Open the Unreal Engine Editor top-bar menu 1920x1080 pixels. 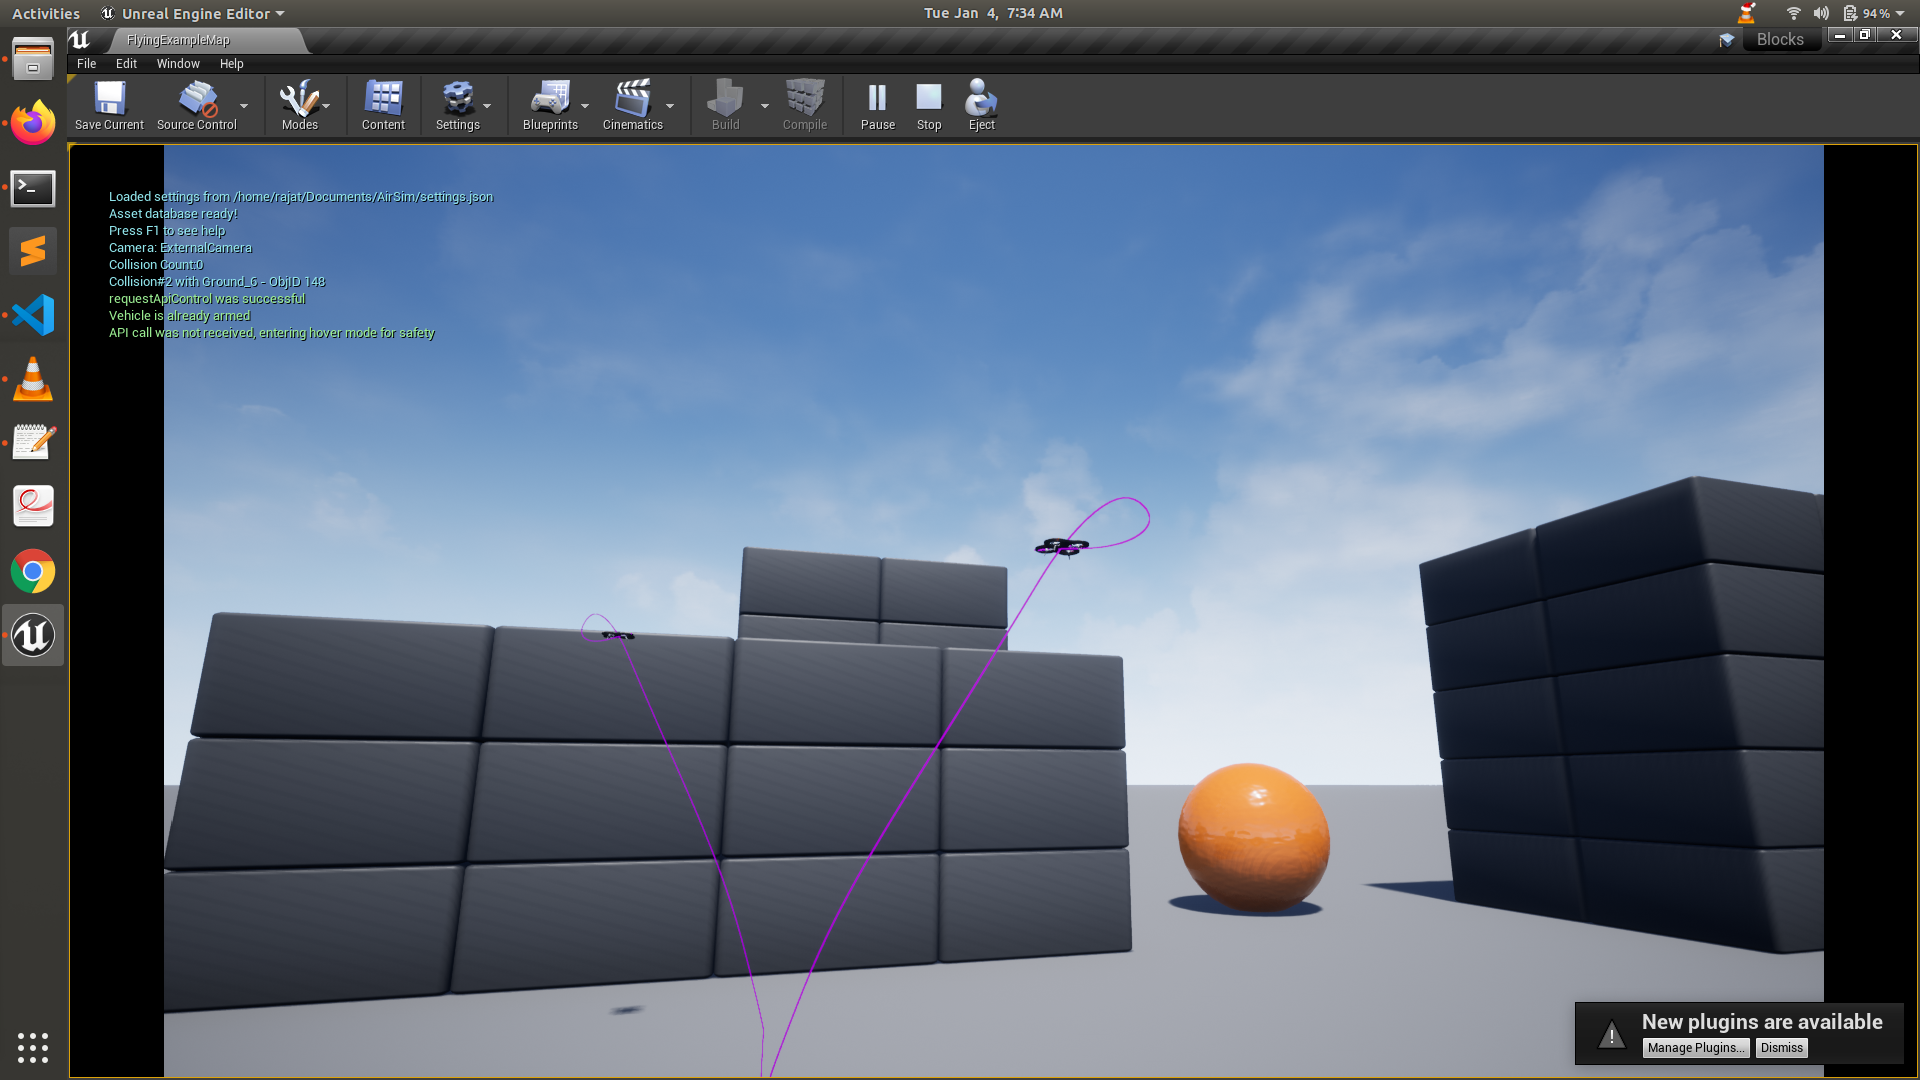pos(193,13)
